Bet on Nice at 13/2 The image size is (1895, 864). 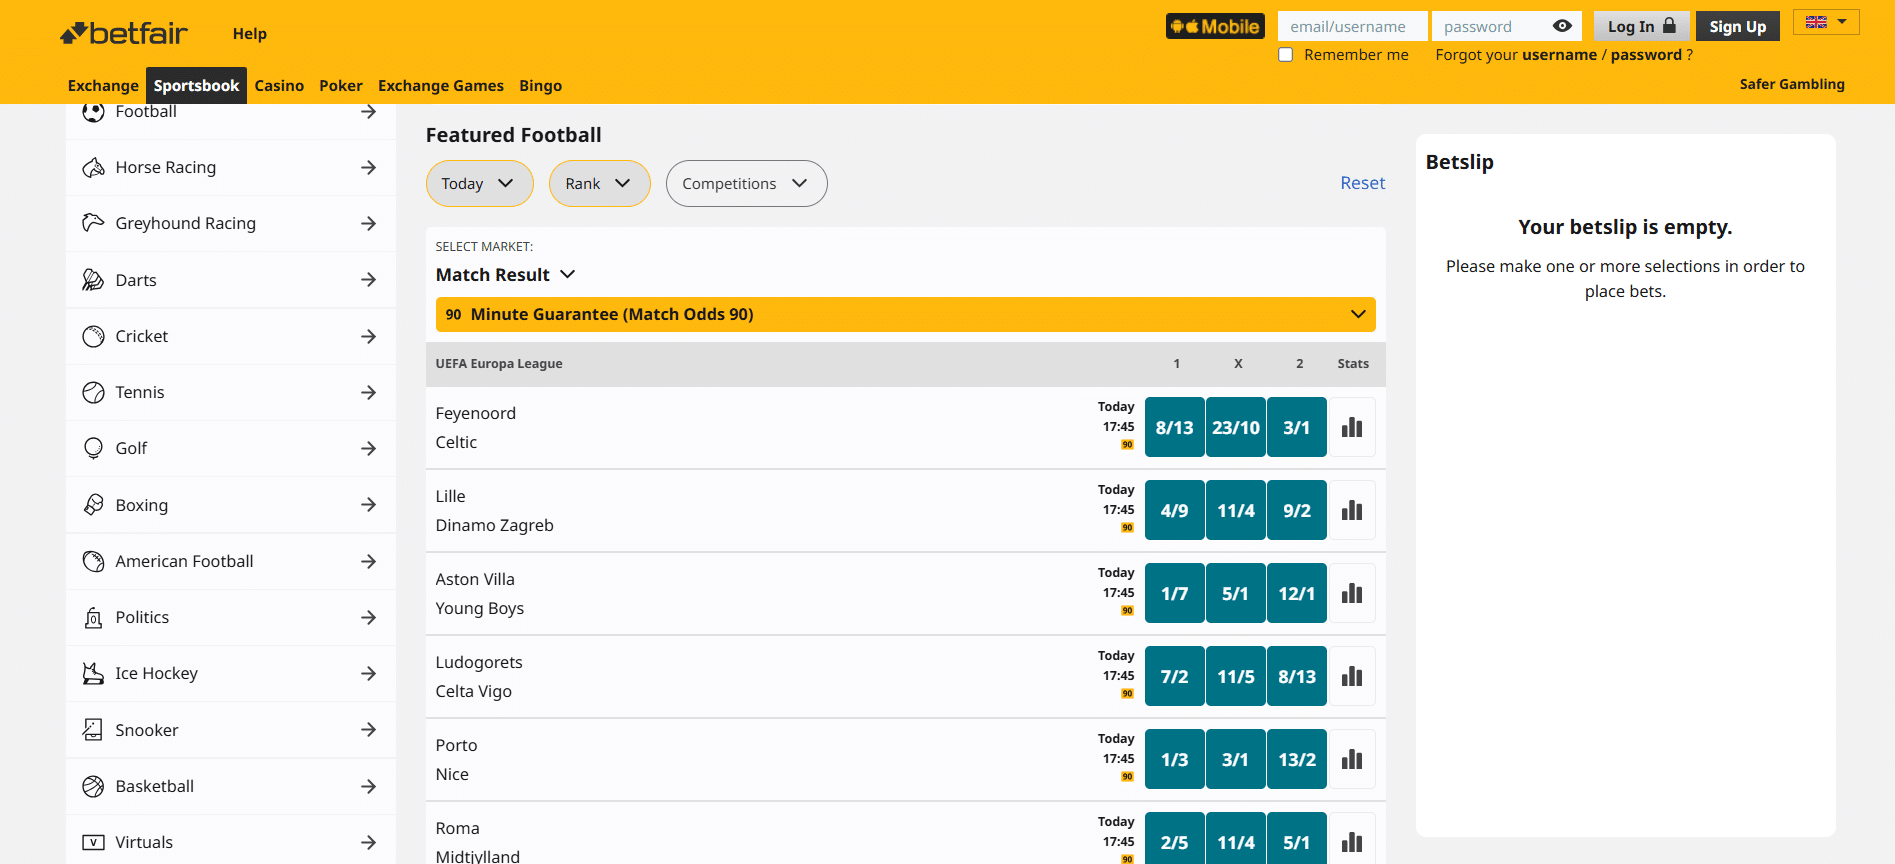point(1297,759)
